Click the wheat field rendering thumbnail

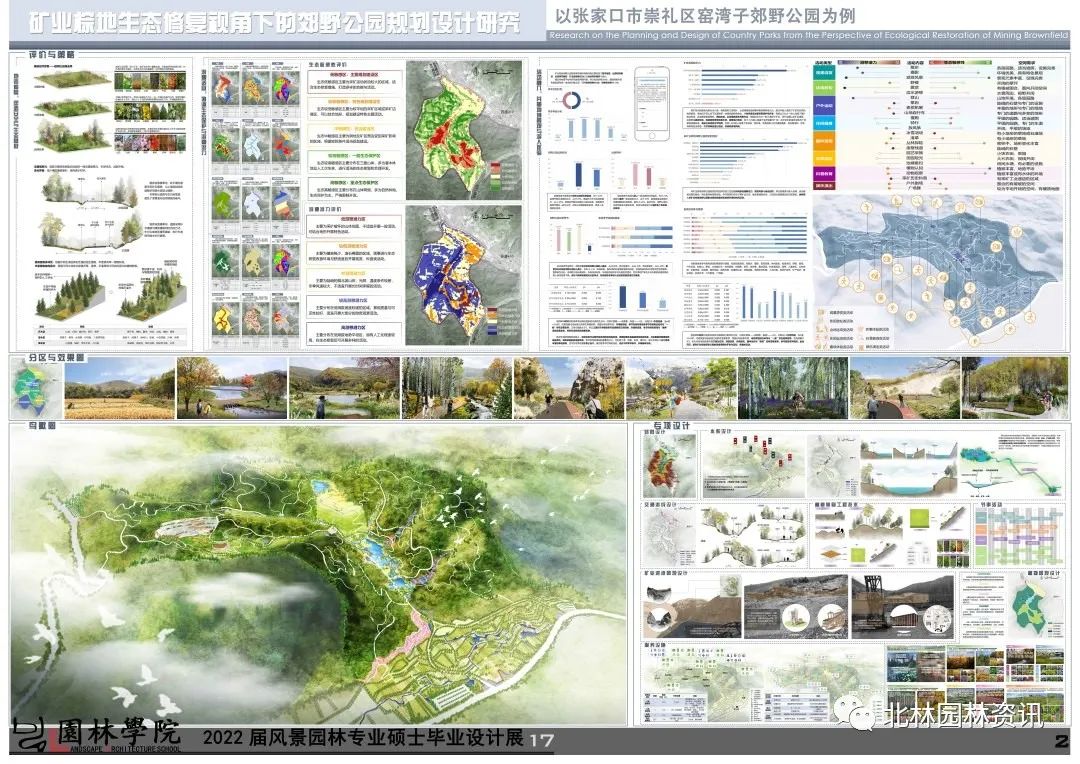click(119, 389)
